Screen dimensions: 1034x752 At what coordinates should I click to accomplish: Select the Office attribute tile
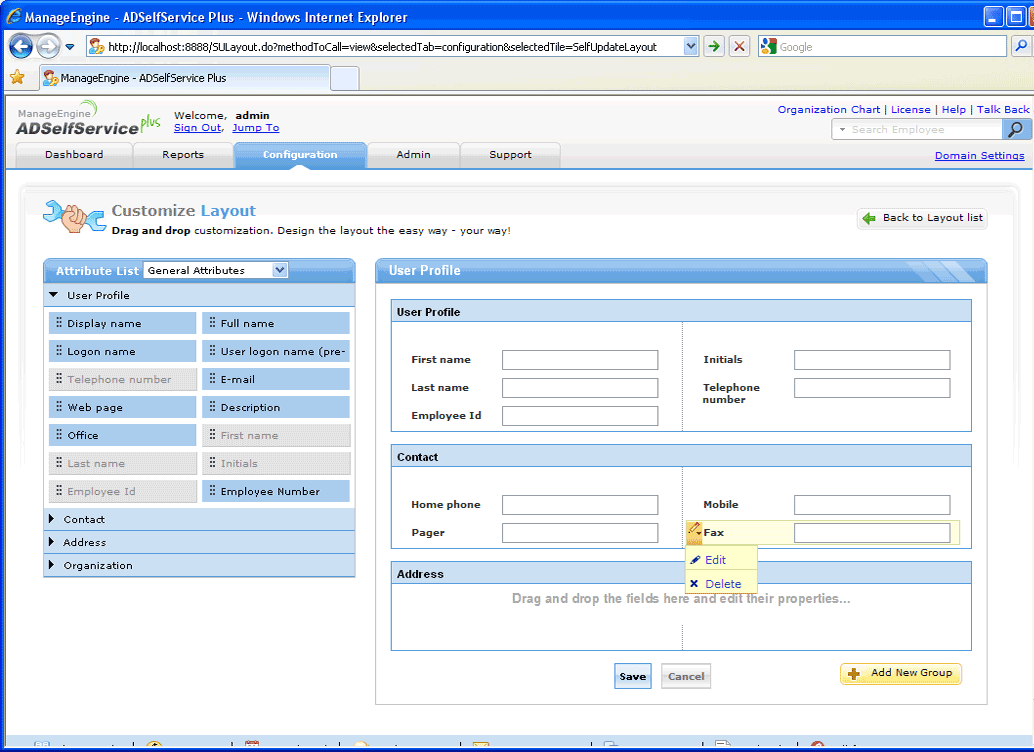point(123,435)
